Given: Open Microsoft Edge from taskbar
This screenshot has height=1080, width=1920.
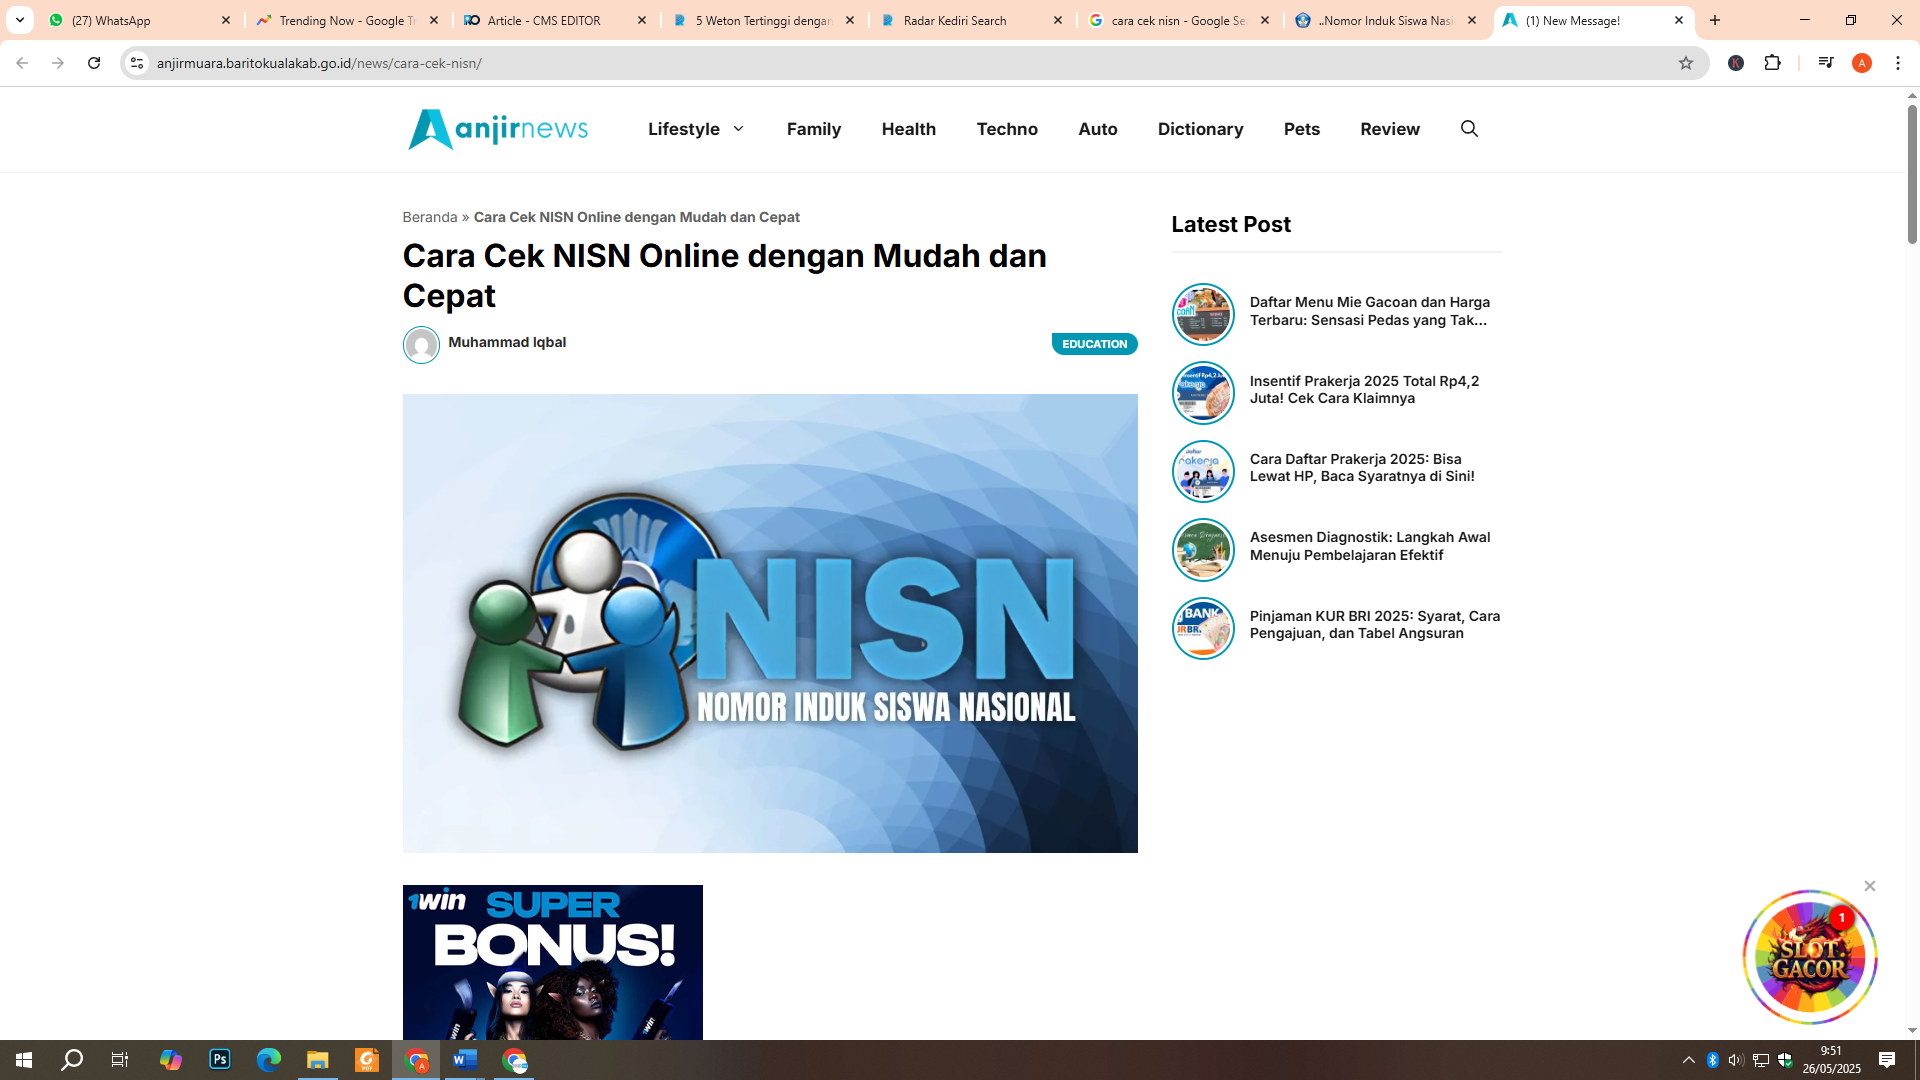Looking at the screenshot, I should pyautogui.click(x=269, y=1060).
